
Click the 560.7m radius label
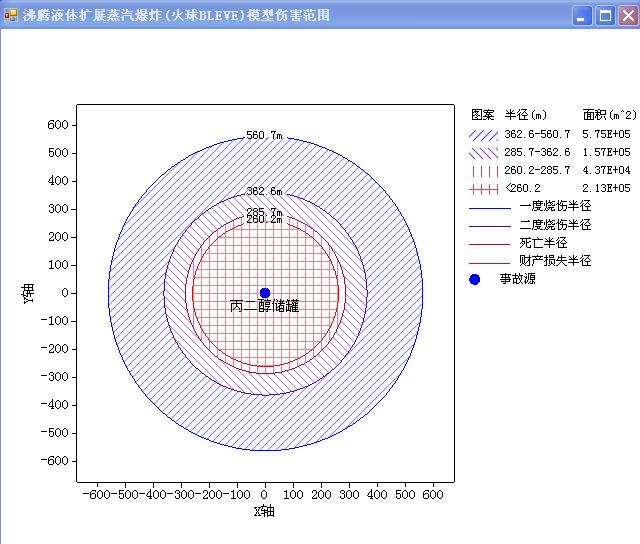264,135
